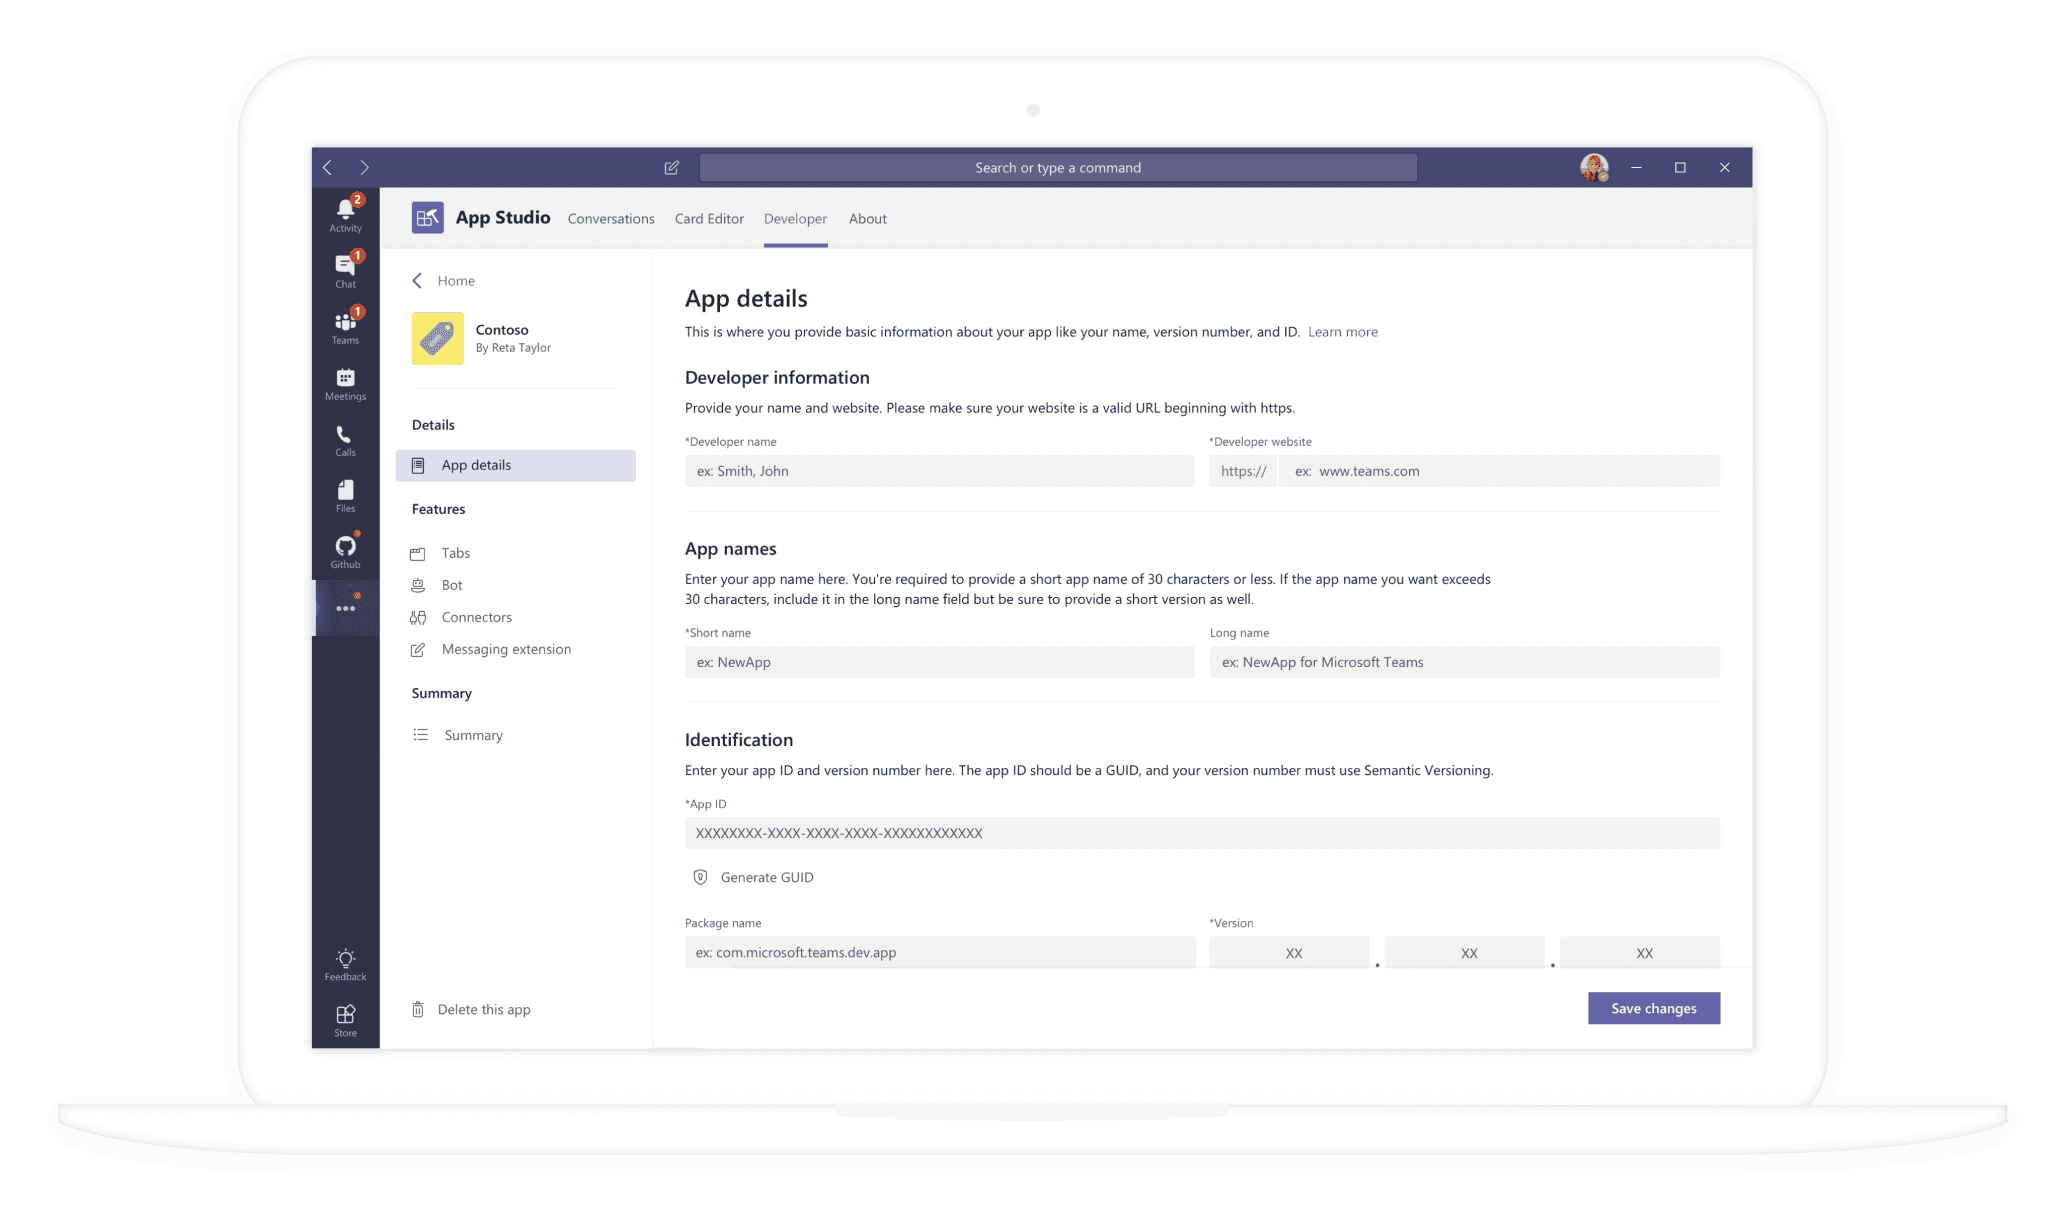Focus the Long name field
The width and height of the screenshot is (2062, 1211).
1465,662
